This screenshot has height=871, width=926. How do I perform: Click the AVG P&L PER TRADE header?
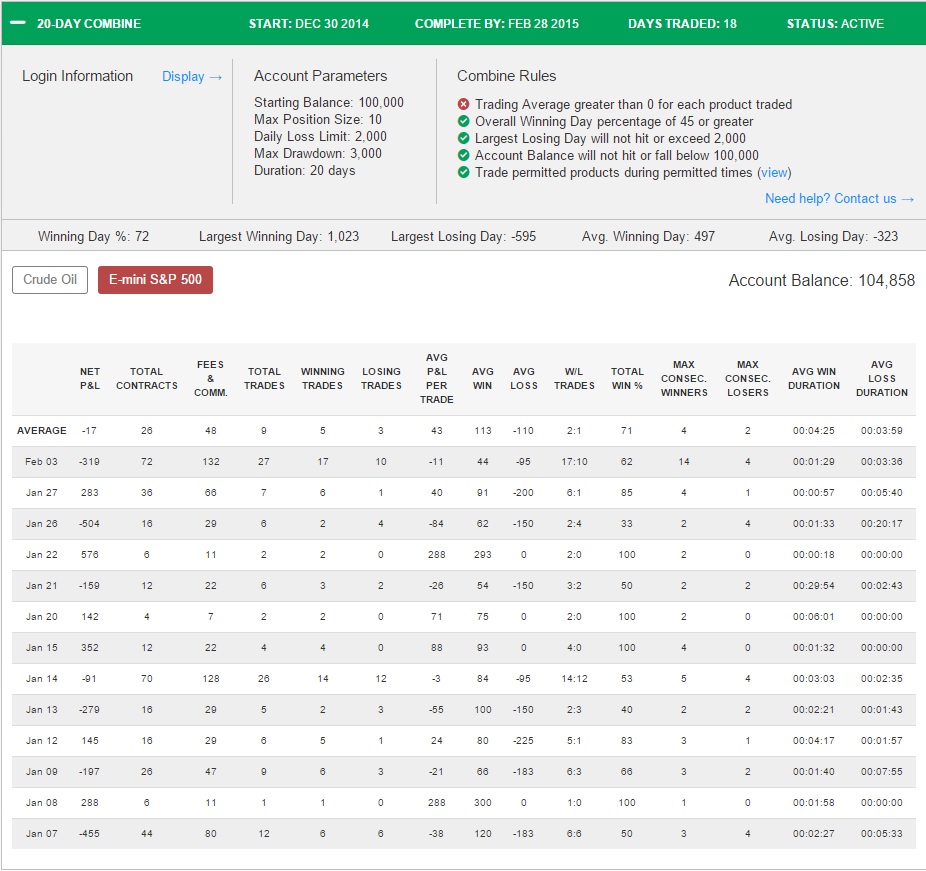click(436, 379)
